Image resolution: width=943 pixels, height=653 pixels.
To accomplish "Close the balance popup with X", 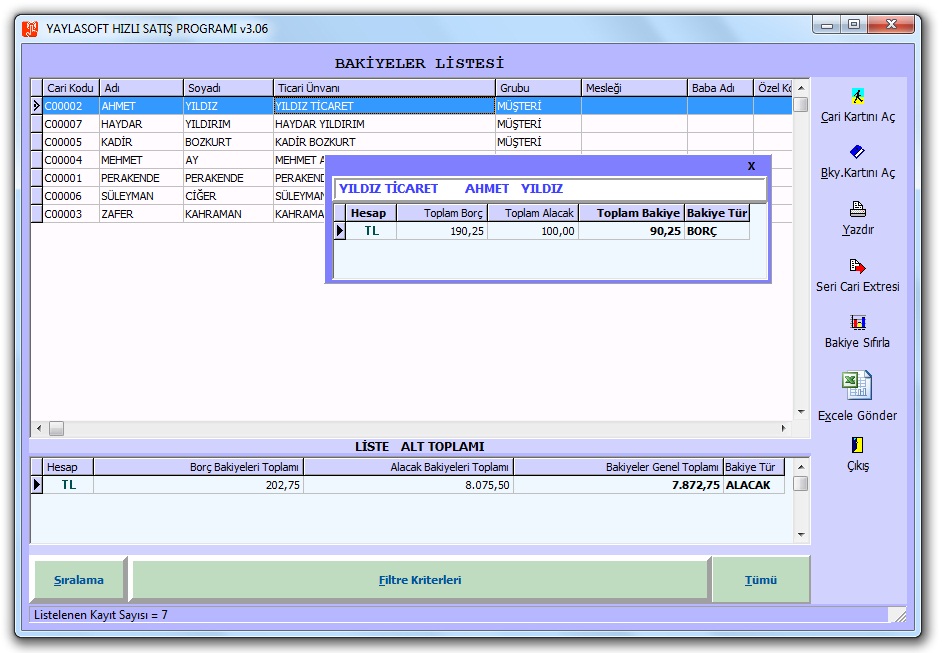I will pos(751,166).
